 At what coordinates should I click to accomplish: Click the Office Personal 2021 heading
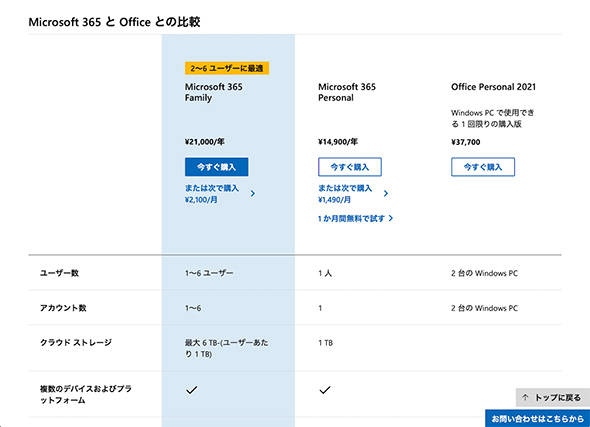493,87
